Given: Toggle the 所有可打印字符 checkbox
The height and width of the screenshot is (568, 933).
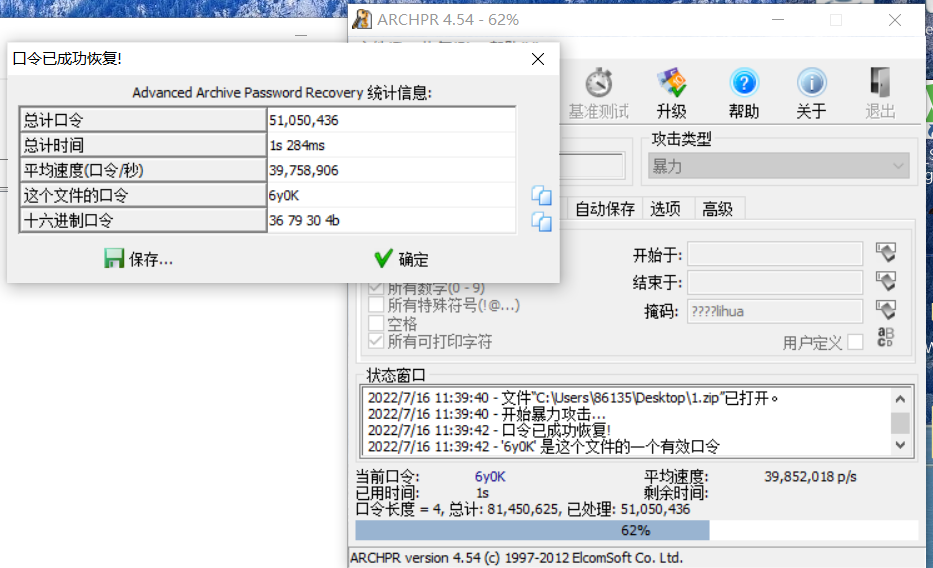Looking at the screenshot, I should coord(375,341).
